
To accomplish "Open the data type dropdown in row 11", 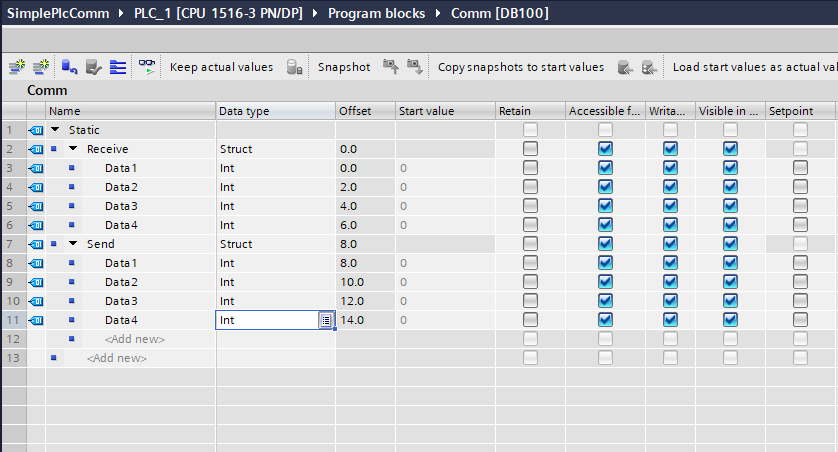I will [x=325, y=320].
